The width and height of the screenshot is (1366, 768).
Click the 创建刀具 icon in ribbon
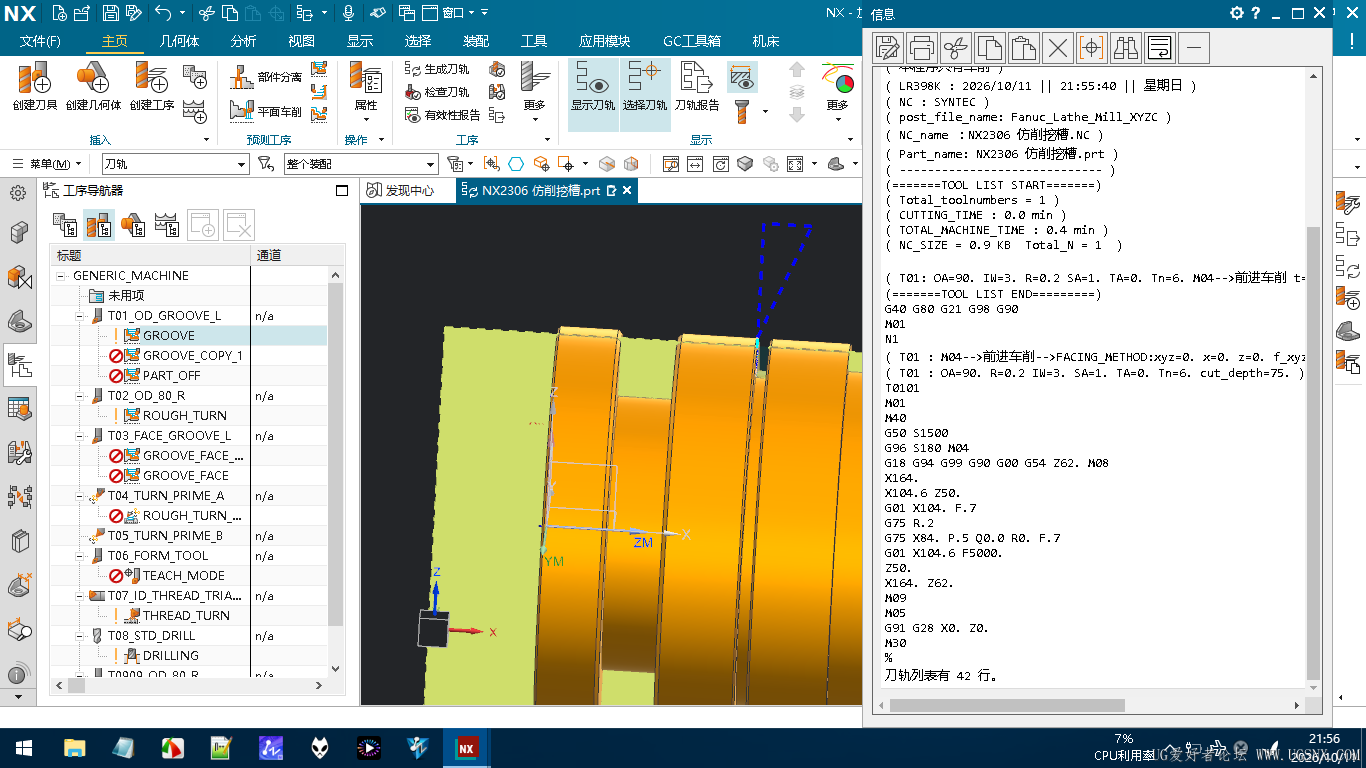point(34,86)
